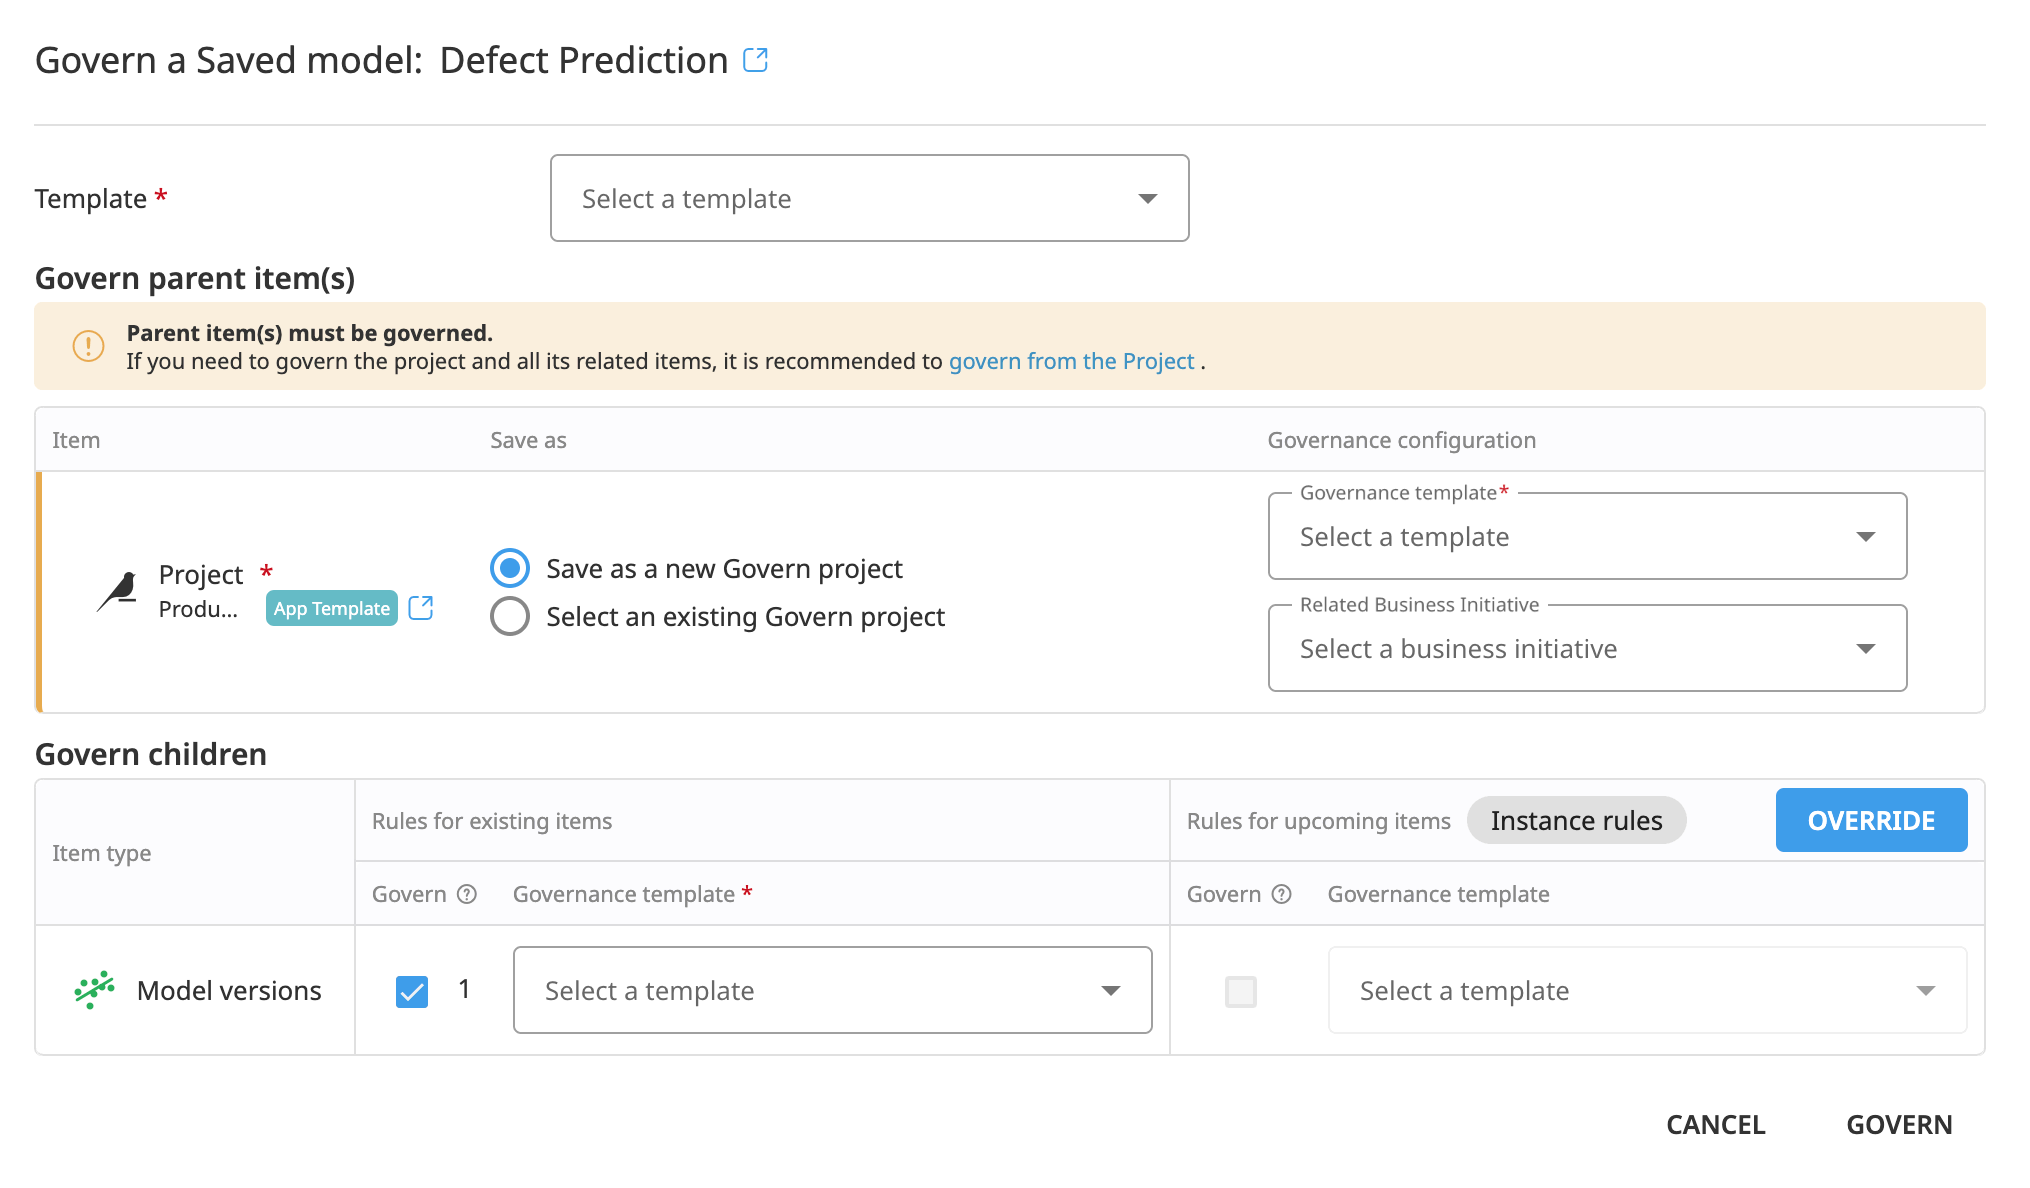Click the warning icon in the banner

88,346
